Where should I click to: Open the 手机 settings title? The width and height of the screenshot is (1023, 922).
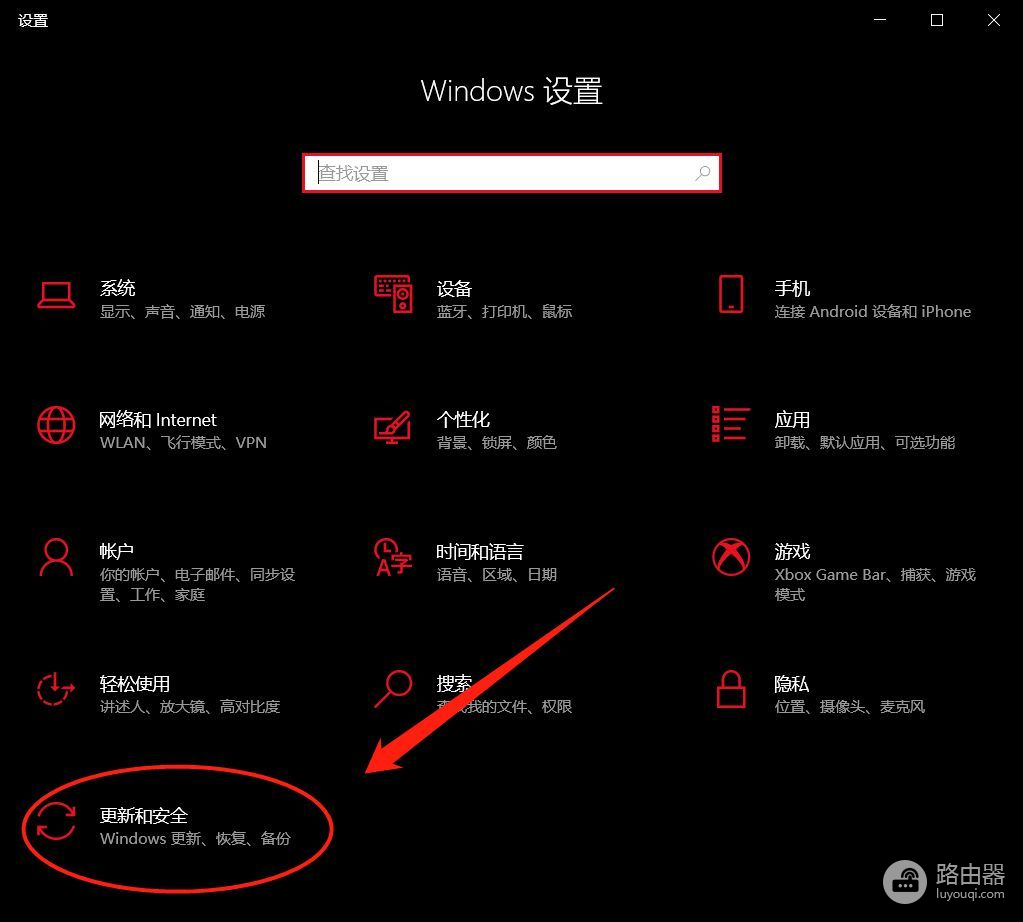[x=792, y=288]
